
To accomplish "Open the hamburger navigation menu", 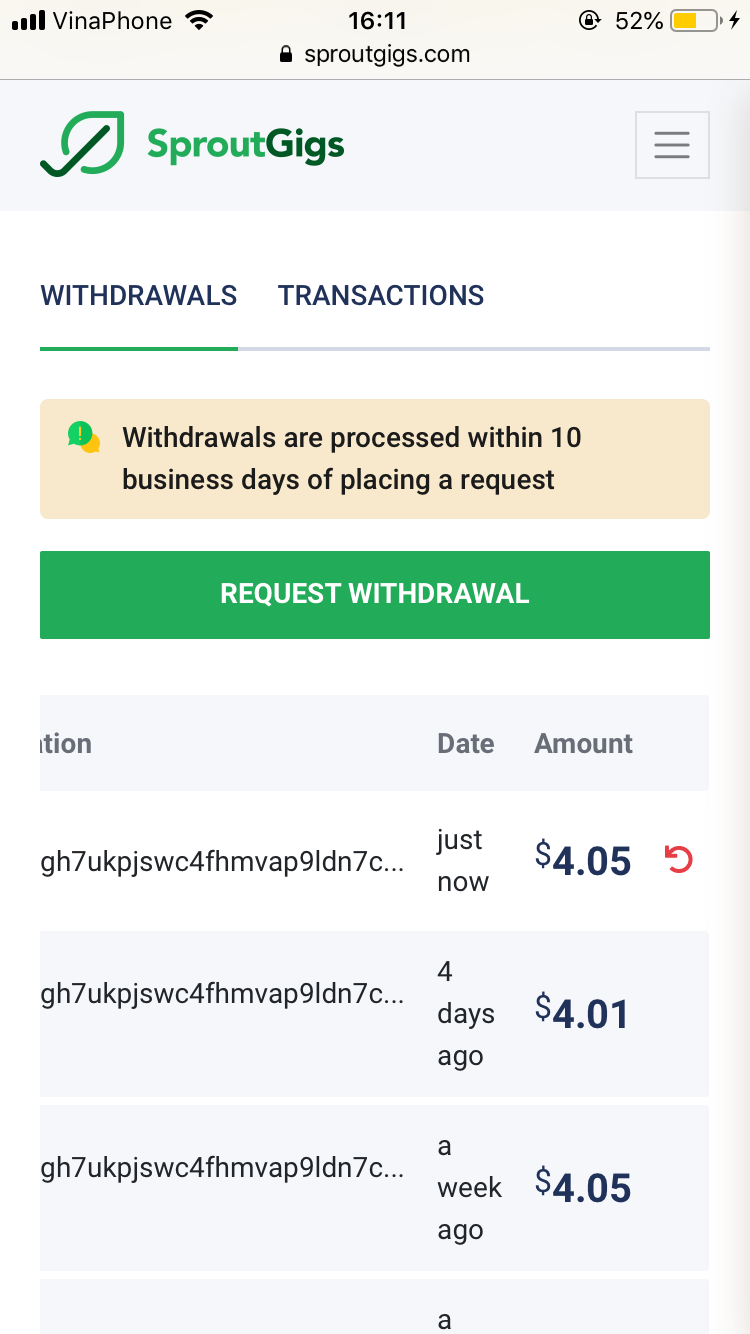I will tap(672, 145).
